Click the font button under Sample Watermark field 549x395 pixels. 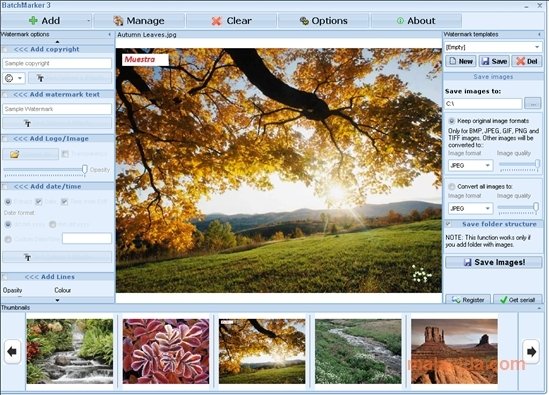pyautogui.click(x=57, y=123)
